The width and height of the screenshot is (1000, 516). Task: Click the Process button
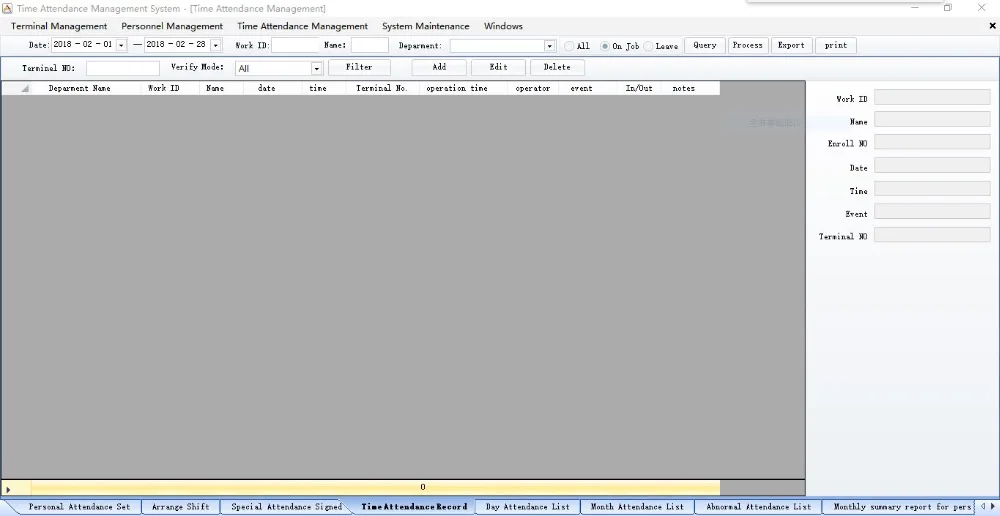747,45
